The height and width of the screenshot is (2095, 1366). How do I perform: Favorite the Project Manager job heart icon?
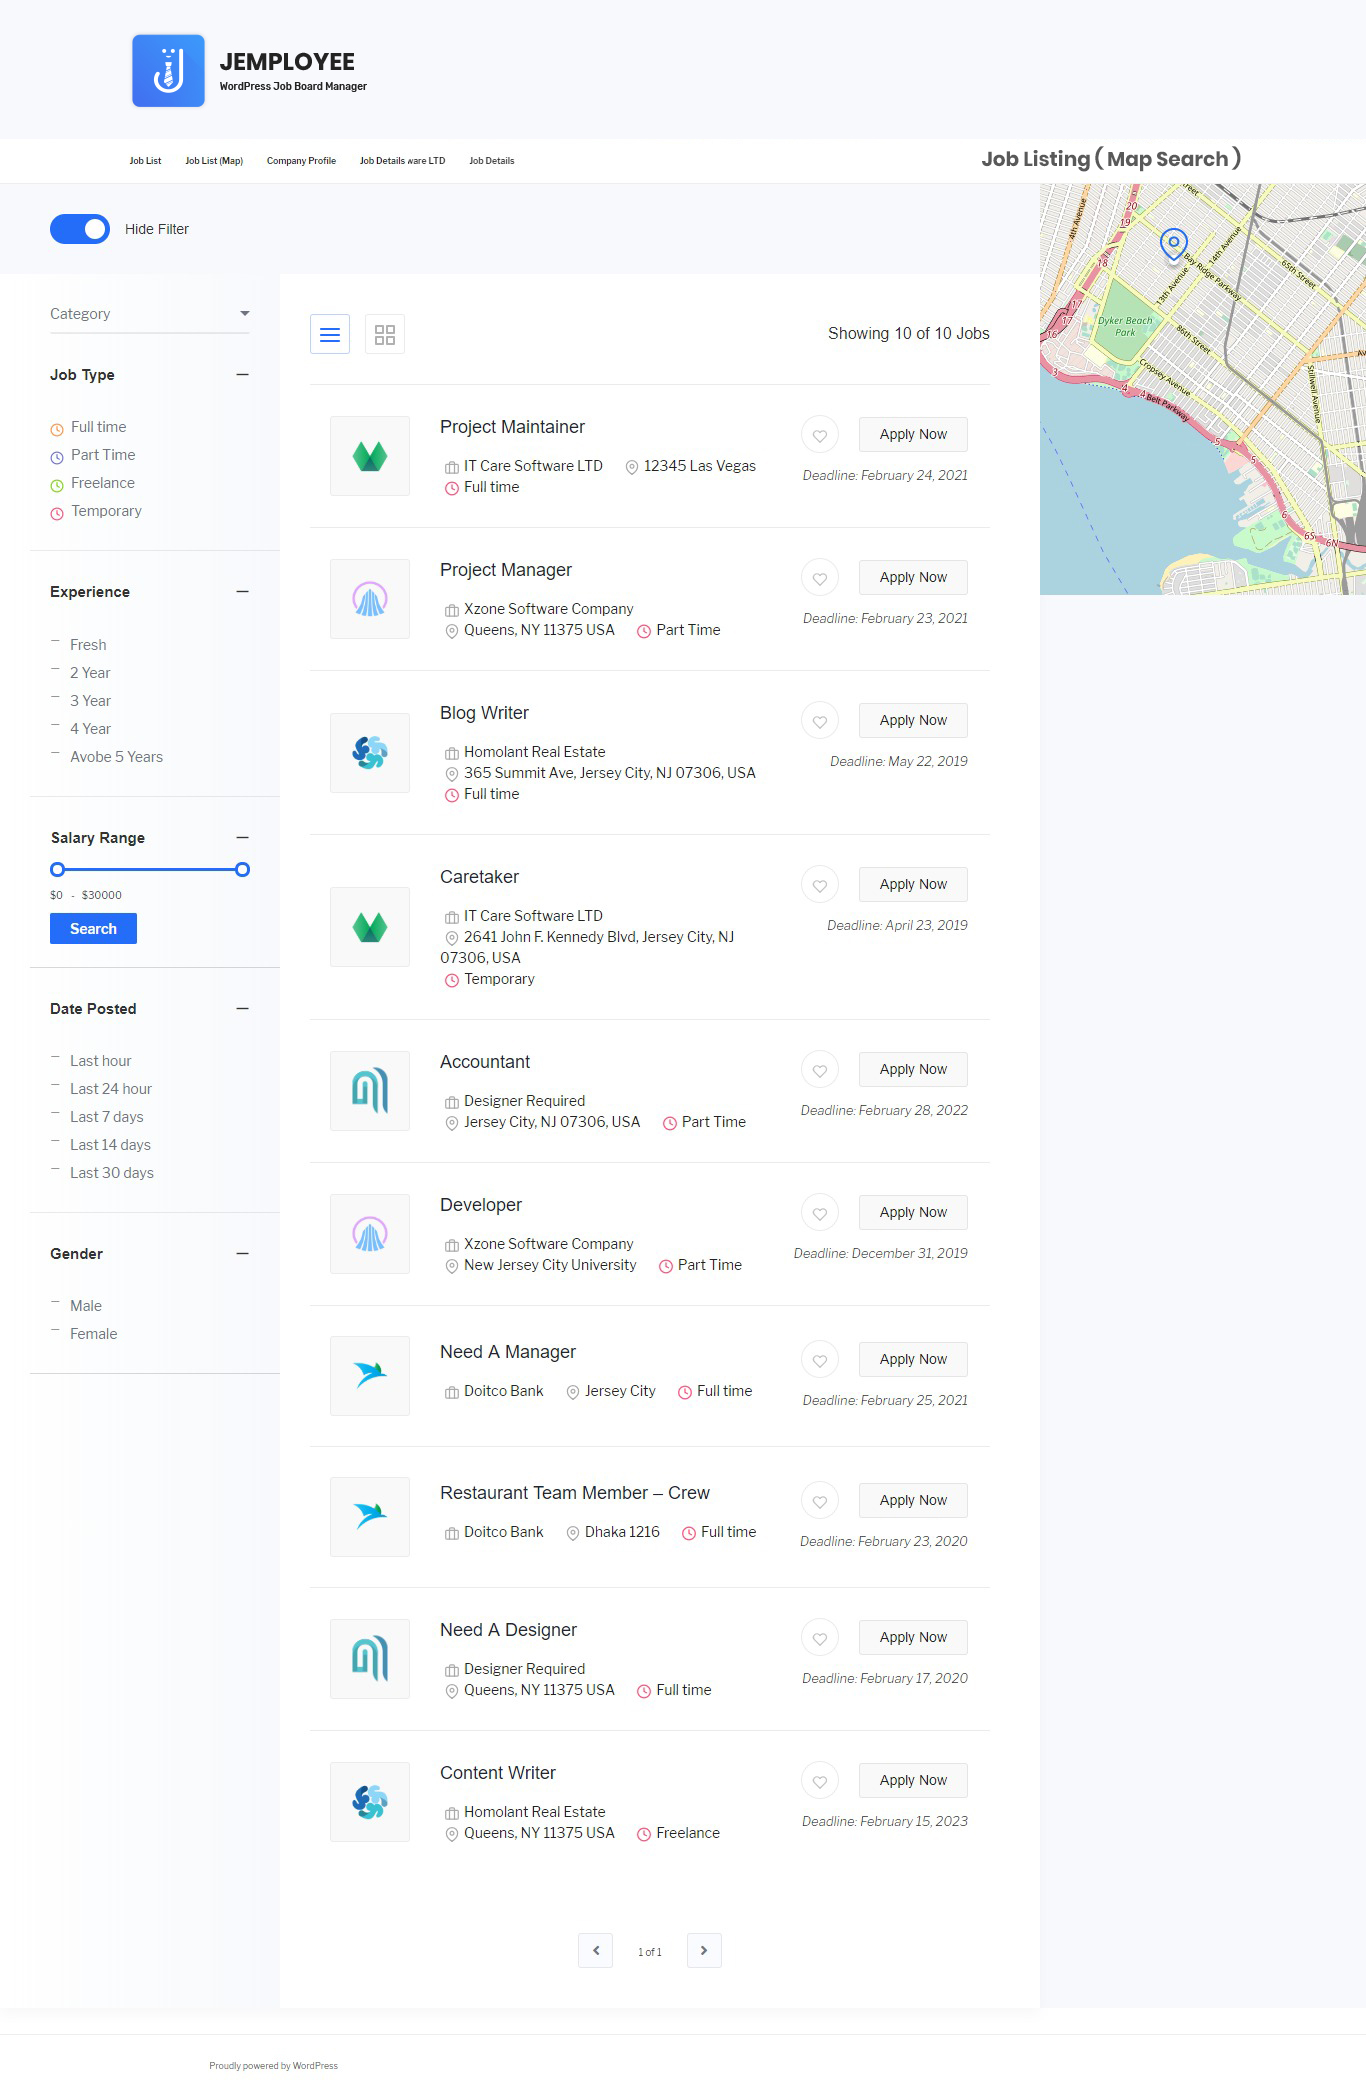[x=820, y=578]
